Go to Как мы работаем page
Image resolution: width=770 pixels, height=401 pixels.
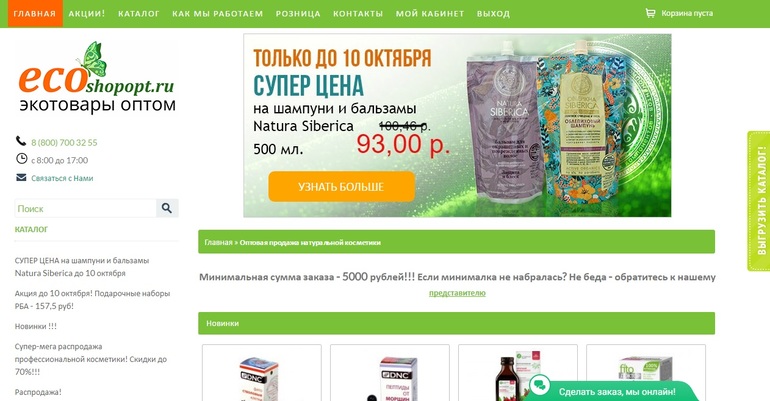tap(218, 14)
